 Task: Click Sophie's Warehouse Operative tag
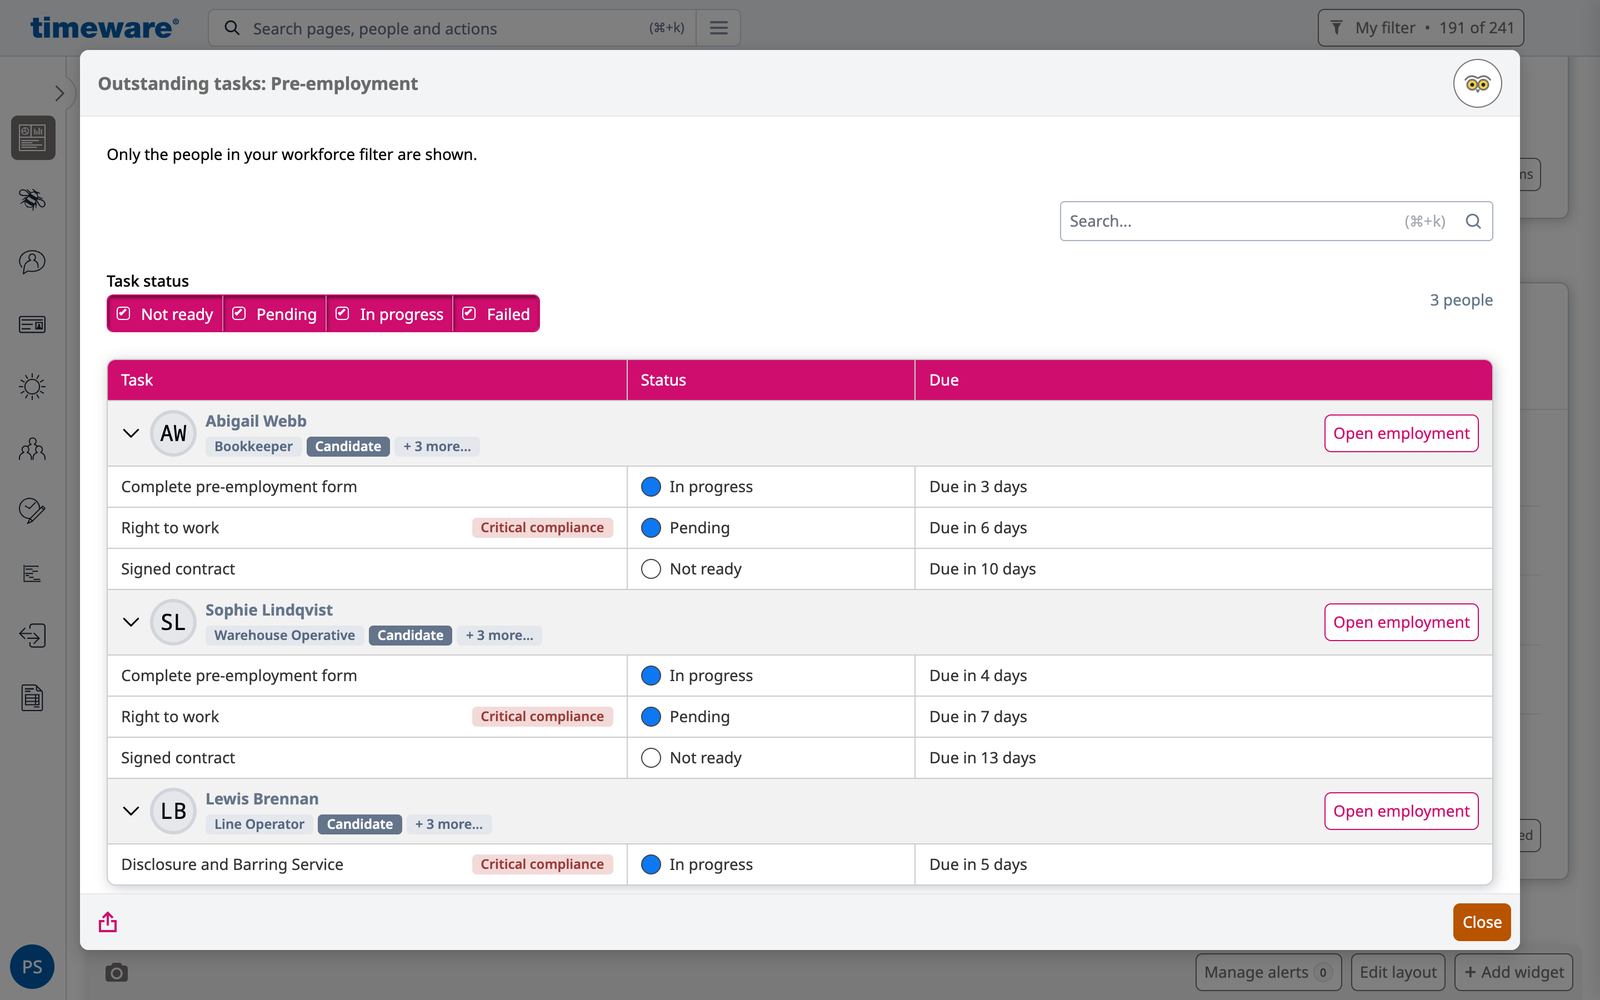(284, 635)
